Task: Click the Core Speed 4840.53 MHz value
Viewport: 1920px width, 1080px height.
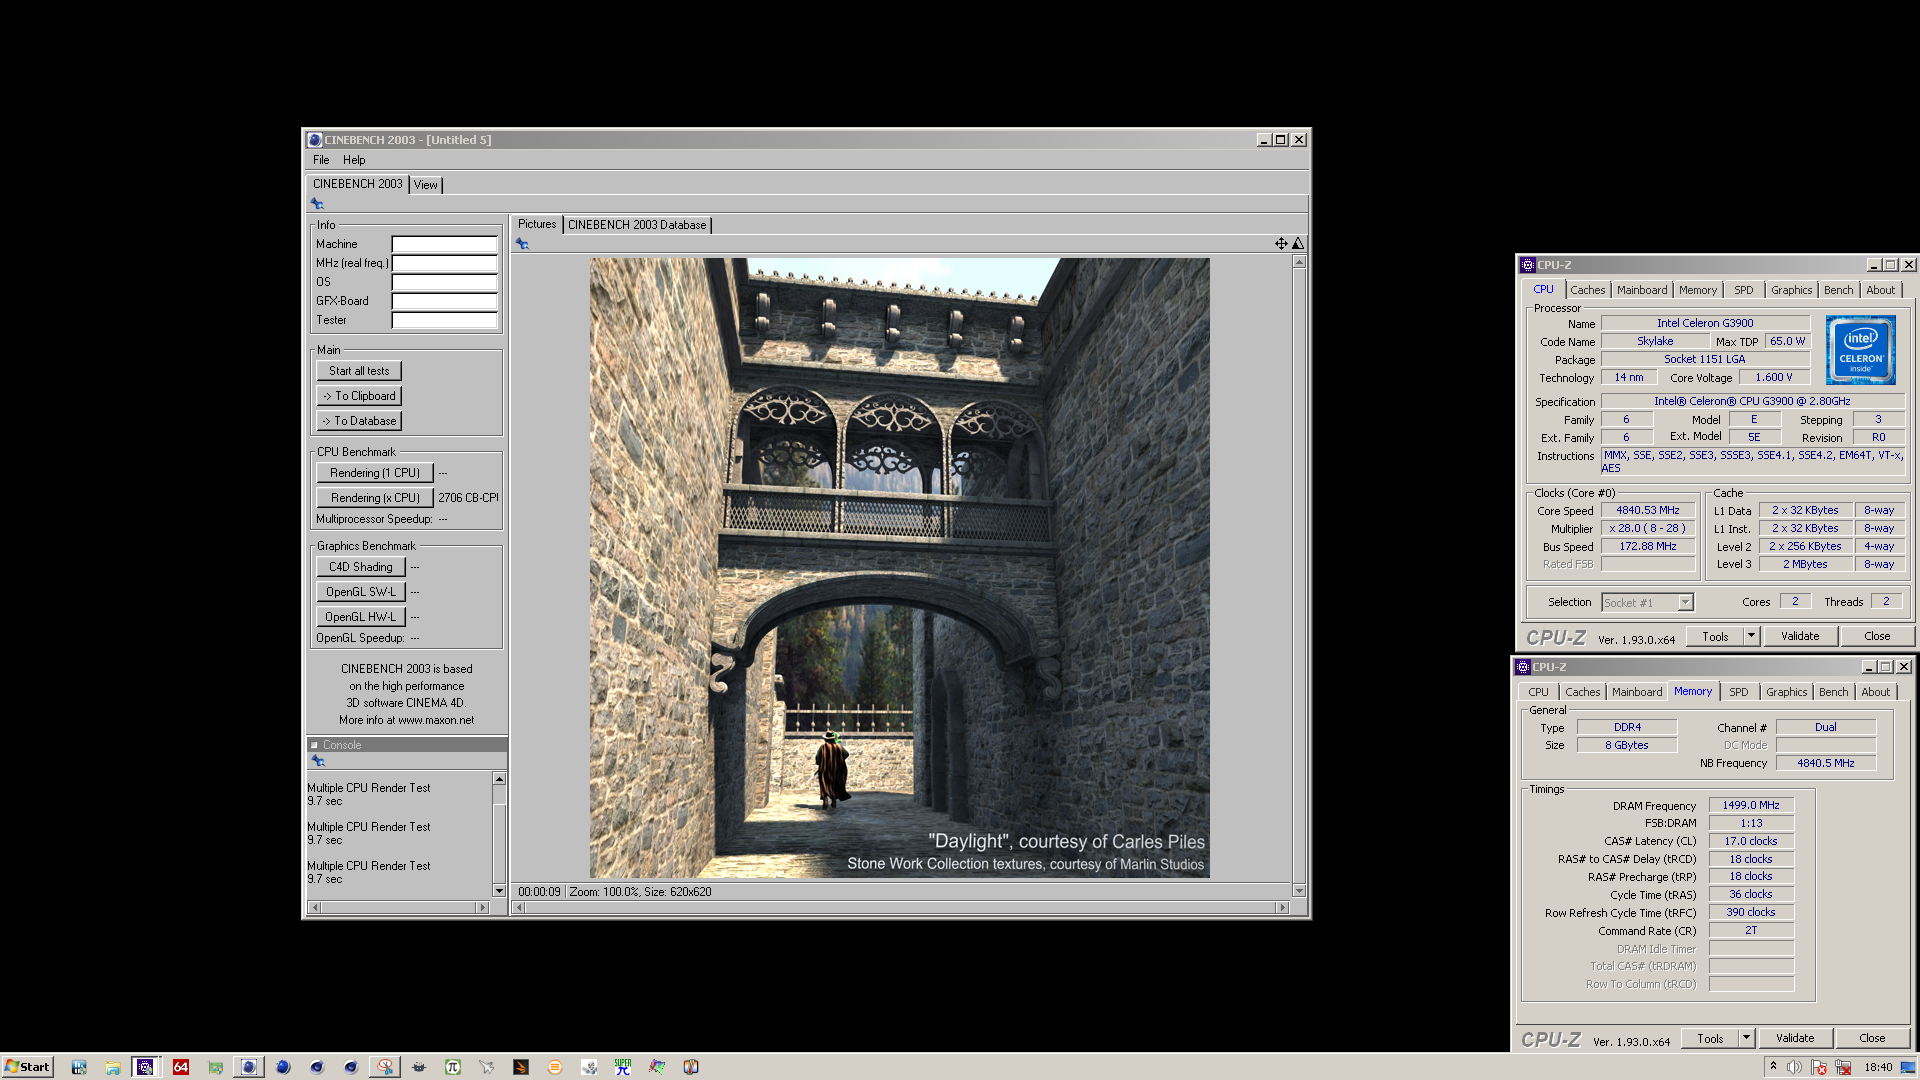Action: click(1648, 510)
